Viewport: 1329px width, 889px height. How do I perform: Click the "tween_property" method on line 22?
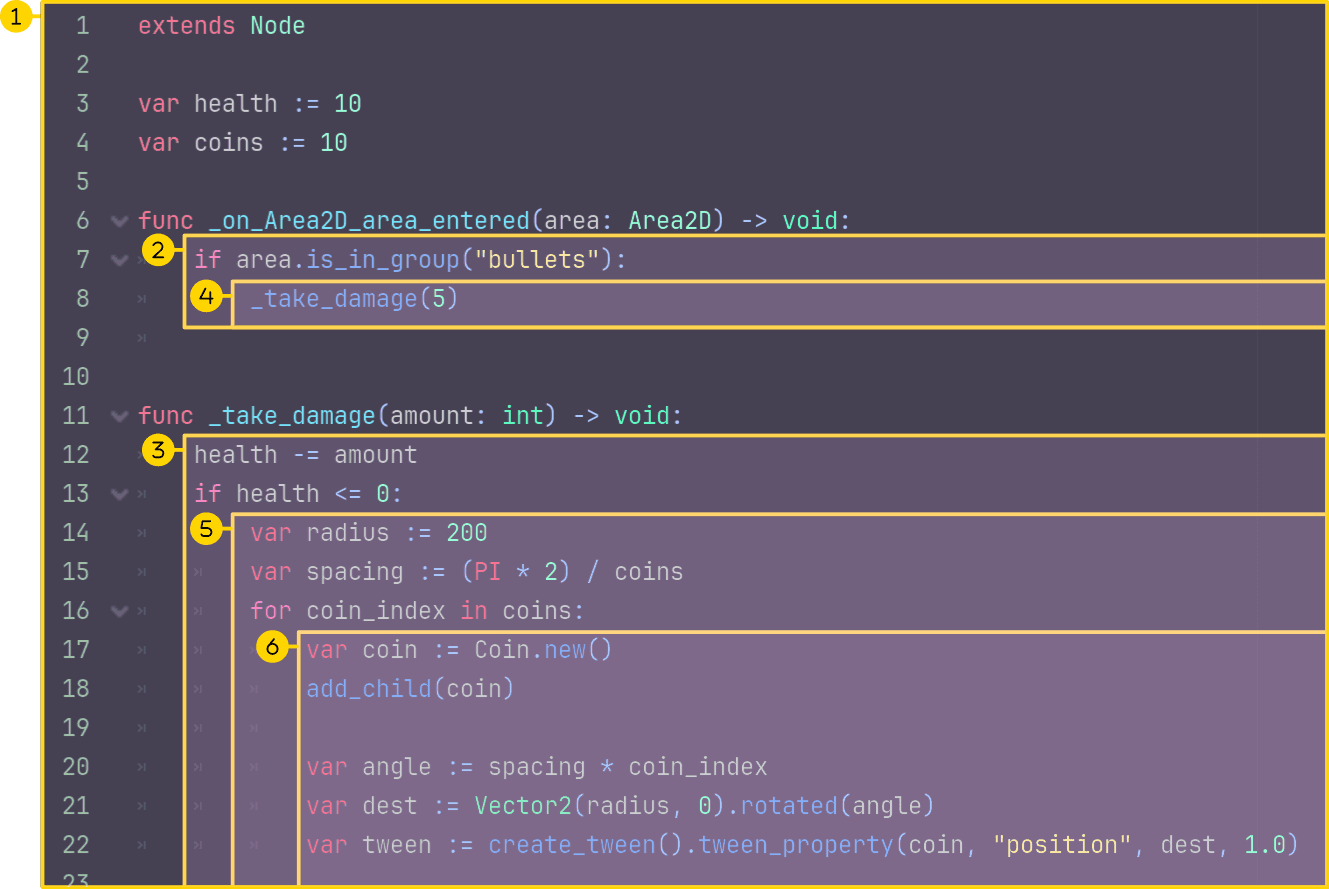(x=796, y=845)
